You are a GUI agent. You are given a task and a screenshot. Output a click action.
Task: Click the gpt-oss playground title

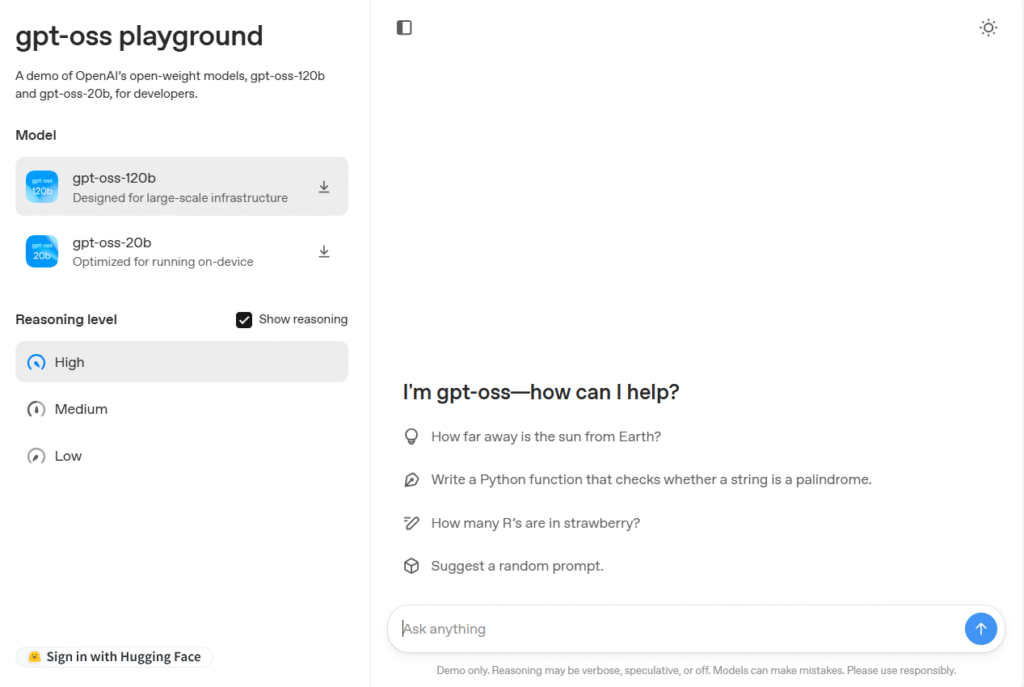point(139,36)
